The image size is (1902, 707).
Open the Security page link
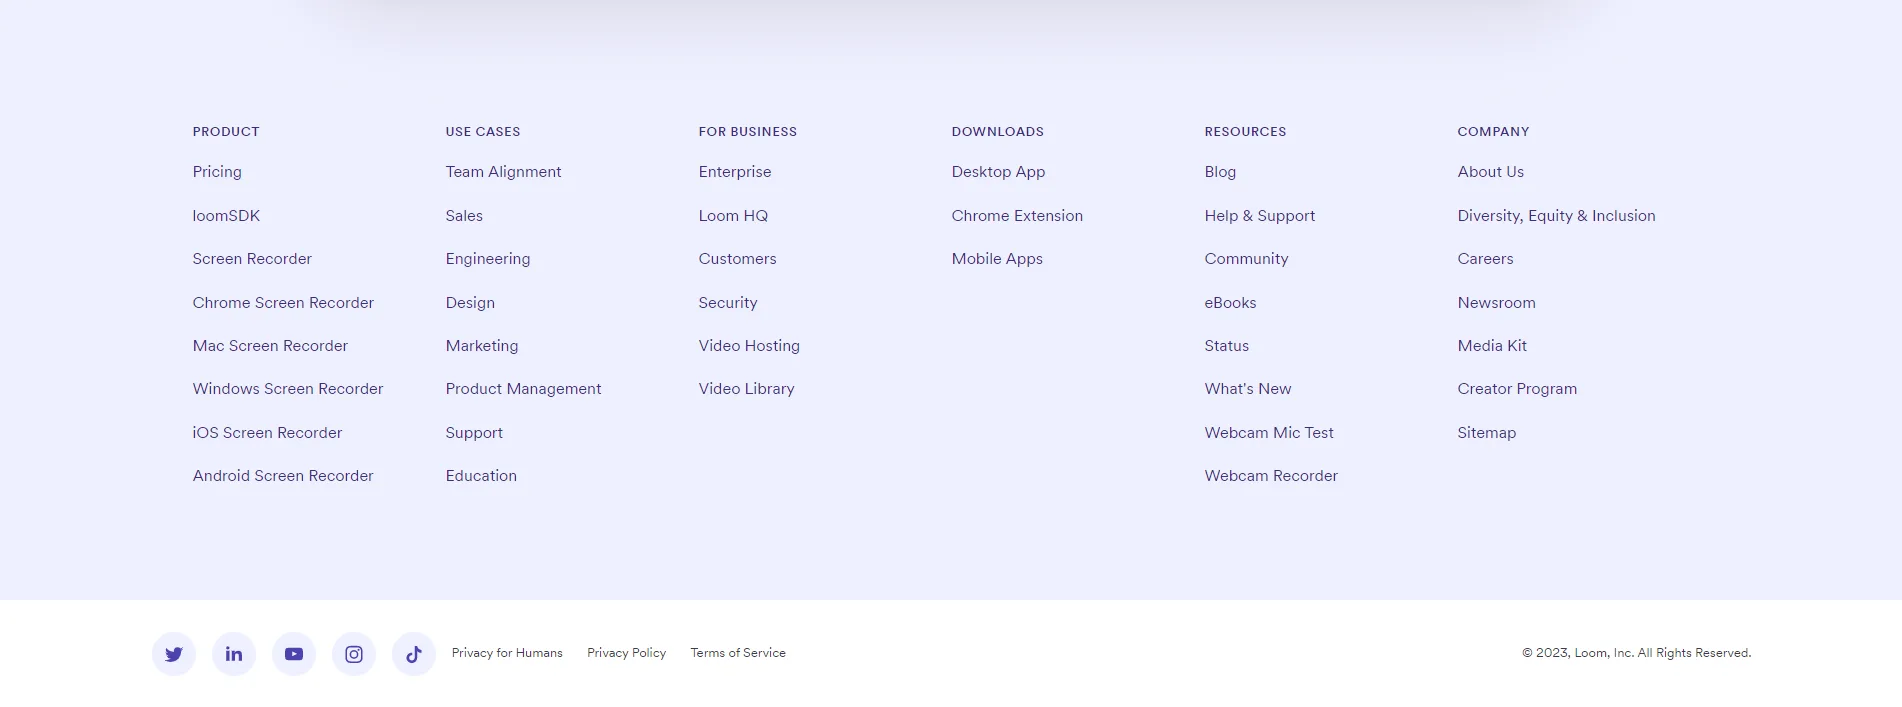pos(728,303)
